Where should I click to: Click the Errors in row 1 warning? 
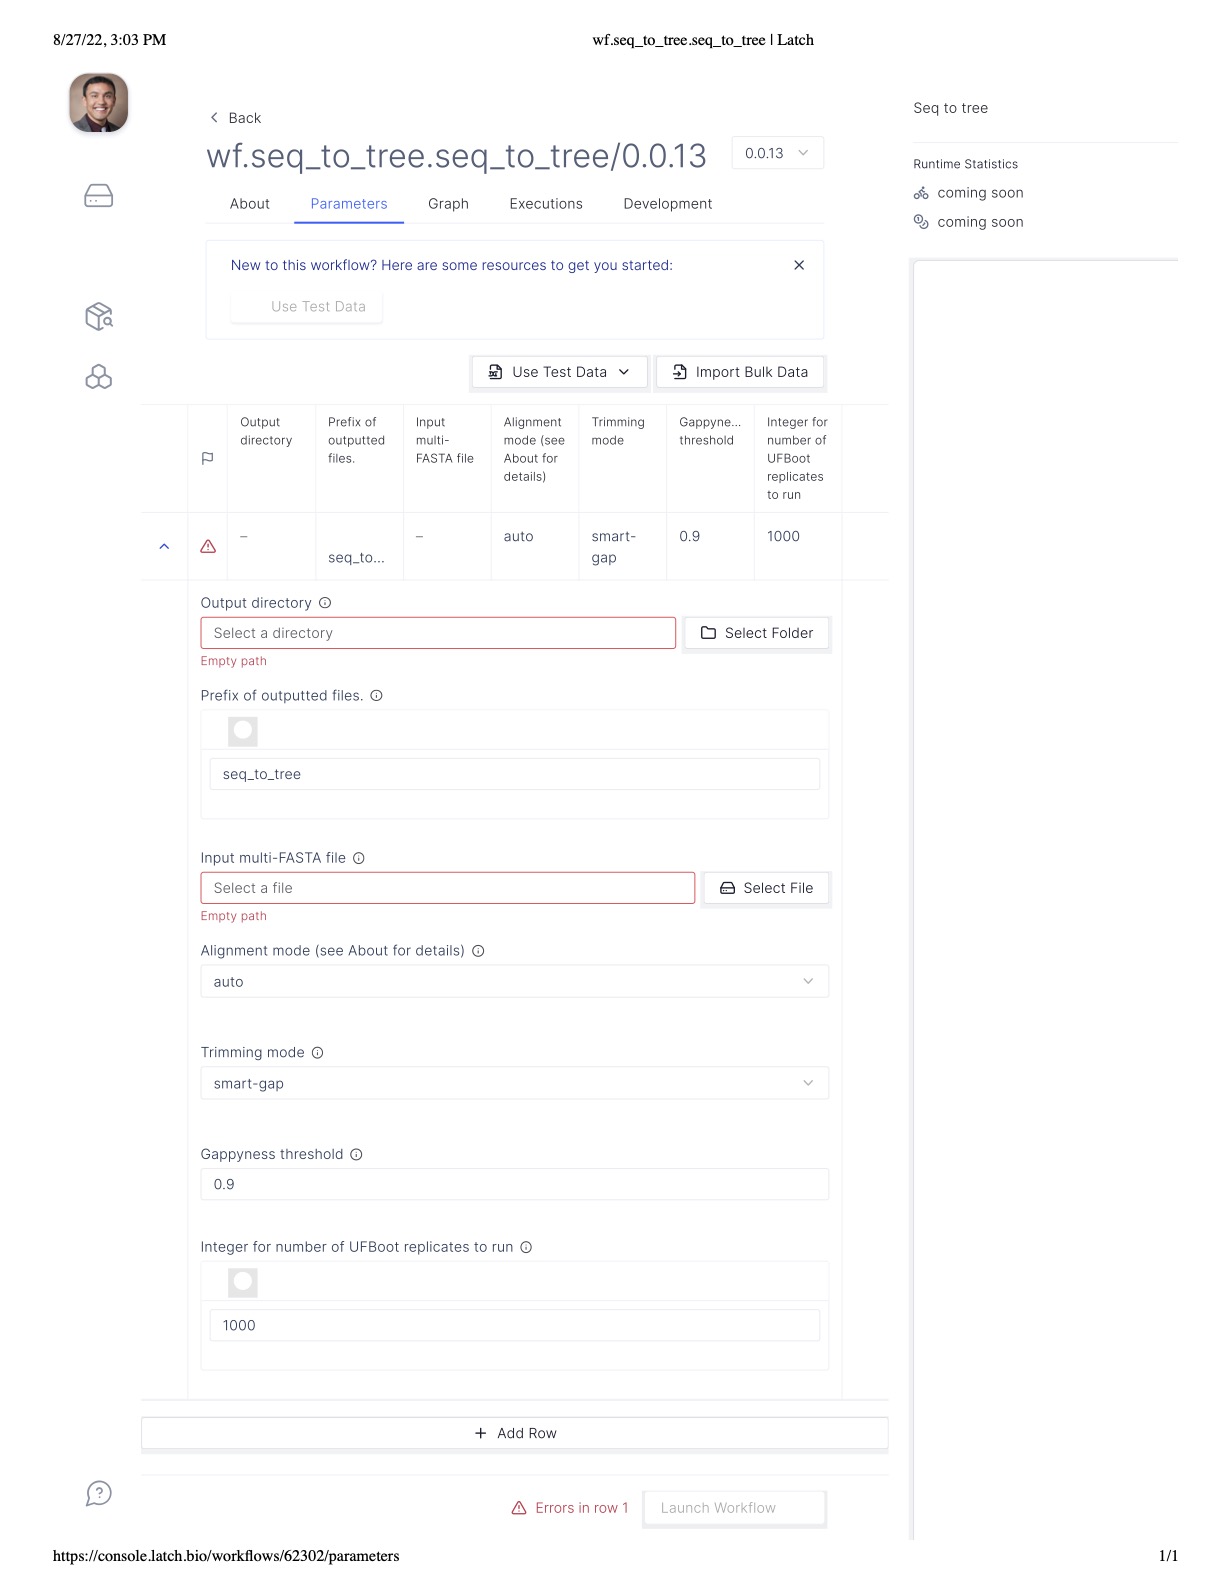click(x=570, y=1508)
